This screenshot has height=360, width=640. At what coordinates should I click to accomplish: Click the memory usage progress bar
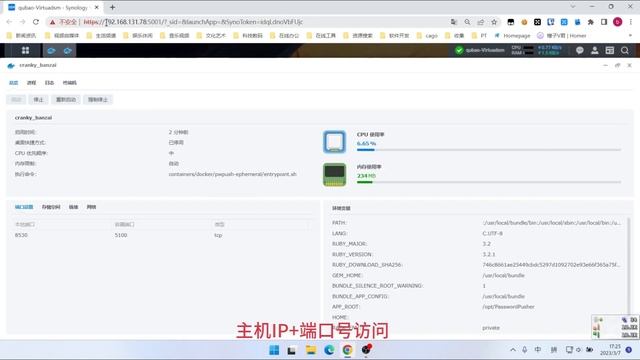(x=489, y=182)
